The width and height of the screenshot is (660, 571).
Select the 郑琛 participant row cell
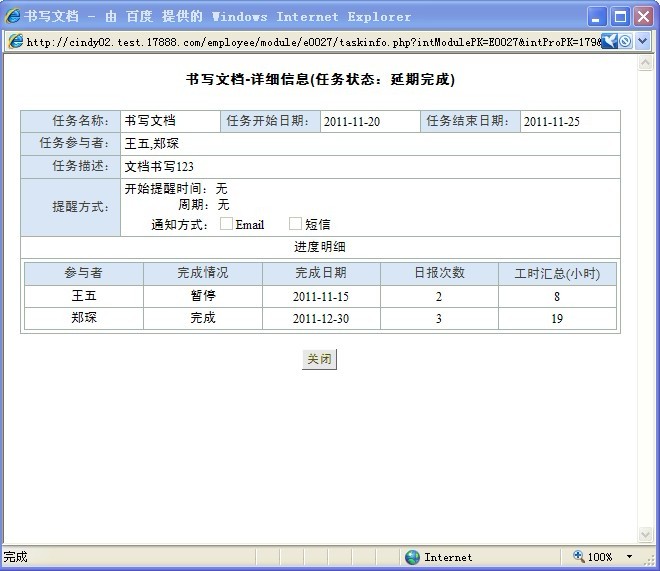click(x=84, y=318)
